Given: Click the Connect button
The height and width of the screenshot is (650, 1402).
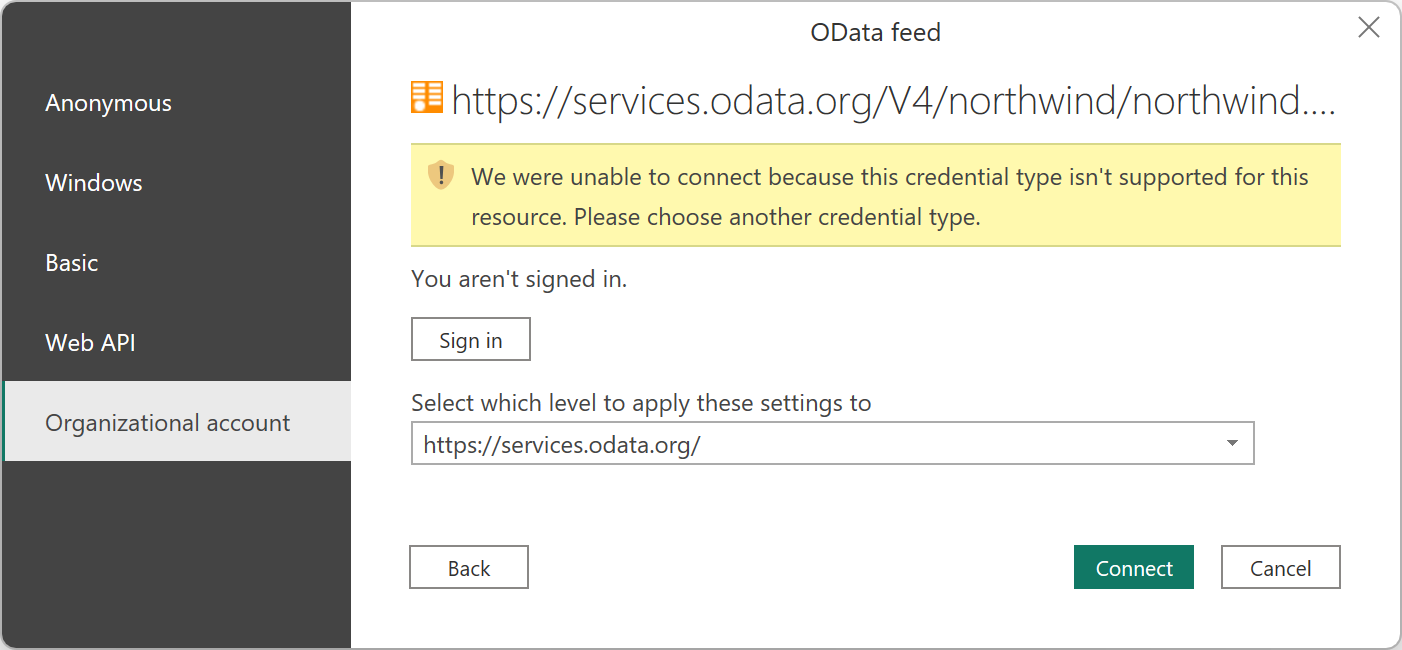Looking at the screenshot, I should [1133, 567].
